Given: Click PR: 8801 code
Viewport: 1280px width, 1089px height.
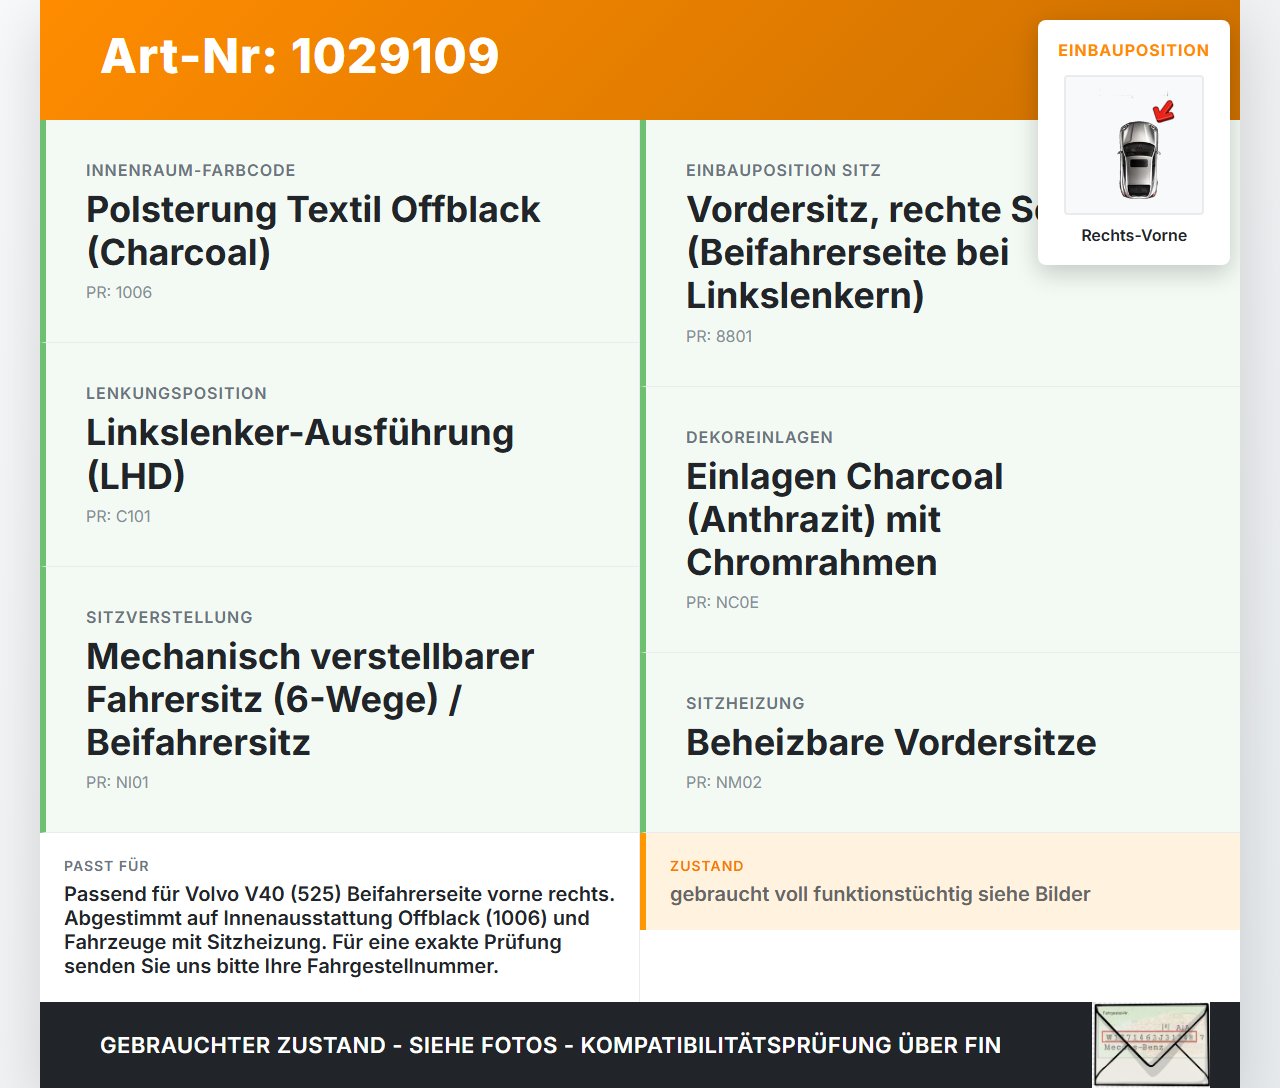Looking at the screenshot, I should [x=719, y=337].
